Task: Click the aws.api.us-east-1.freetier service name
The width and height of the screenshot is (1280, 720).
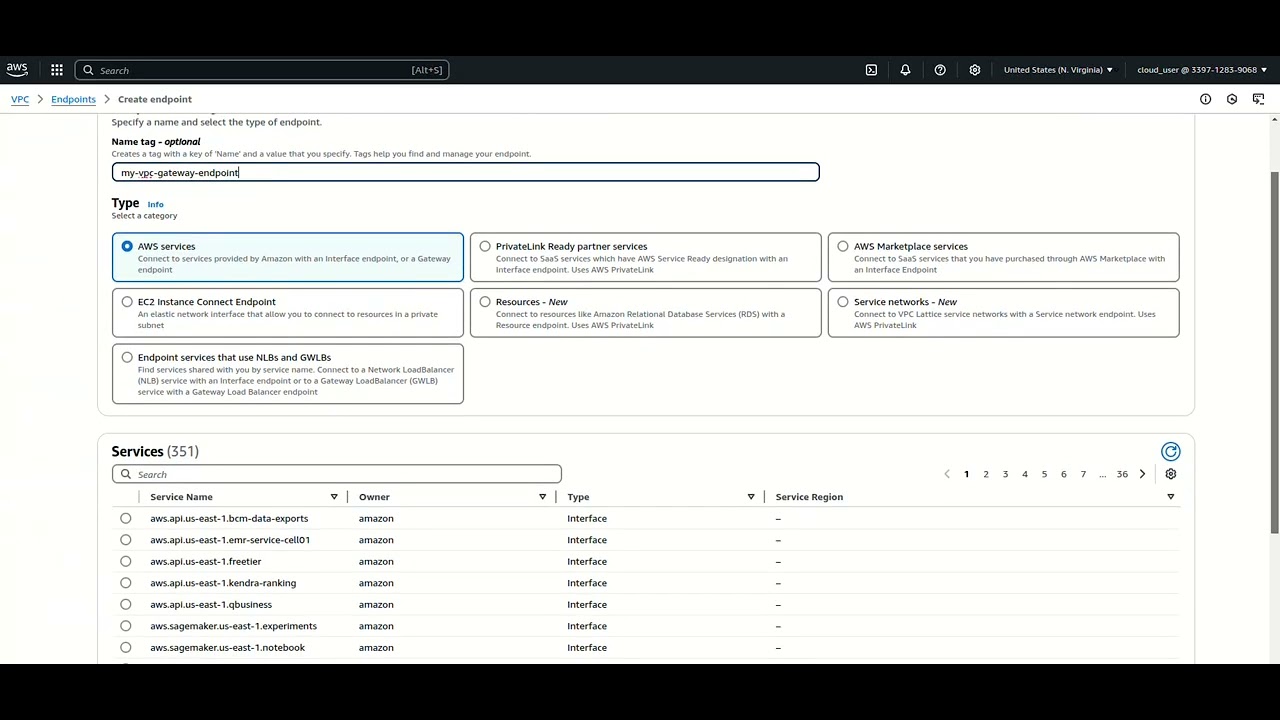Action: pyautogui.click(x=206, y=561)
